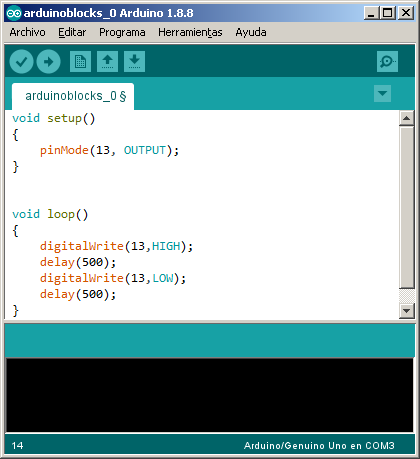Open the Herramientas menu
The width and height of the screenshot is (420, 459).
pos(190,32)
